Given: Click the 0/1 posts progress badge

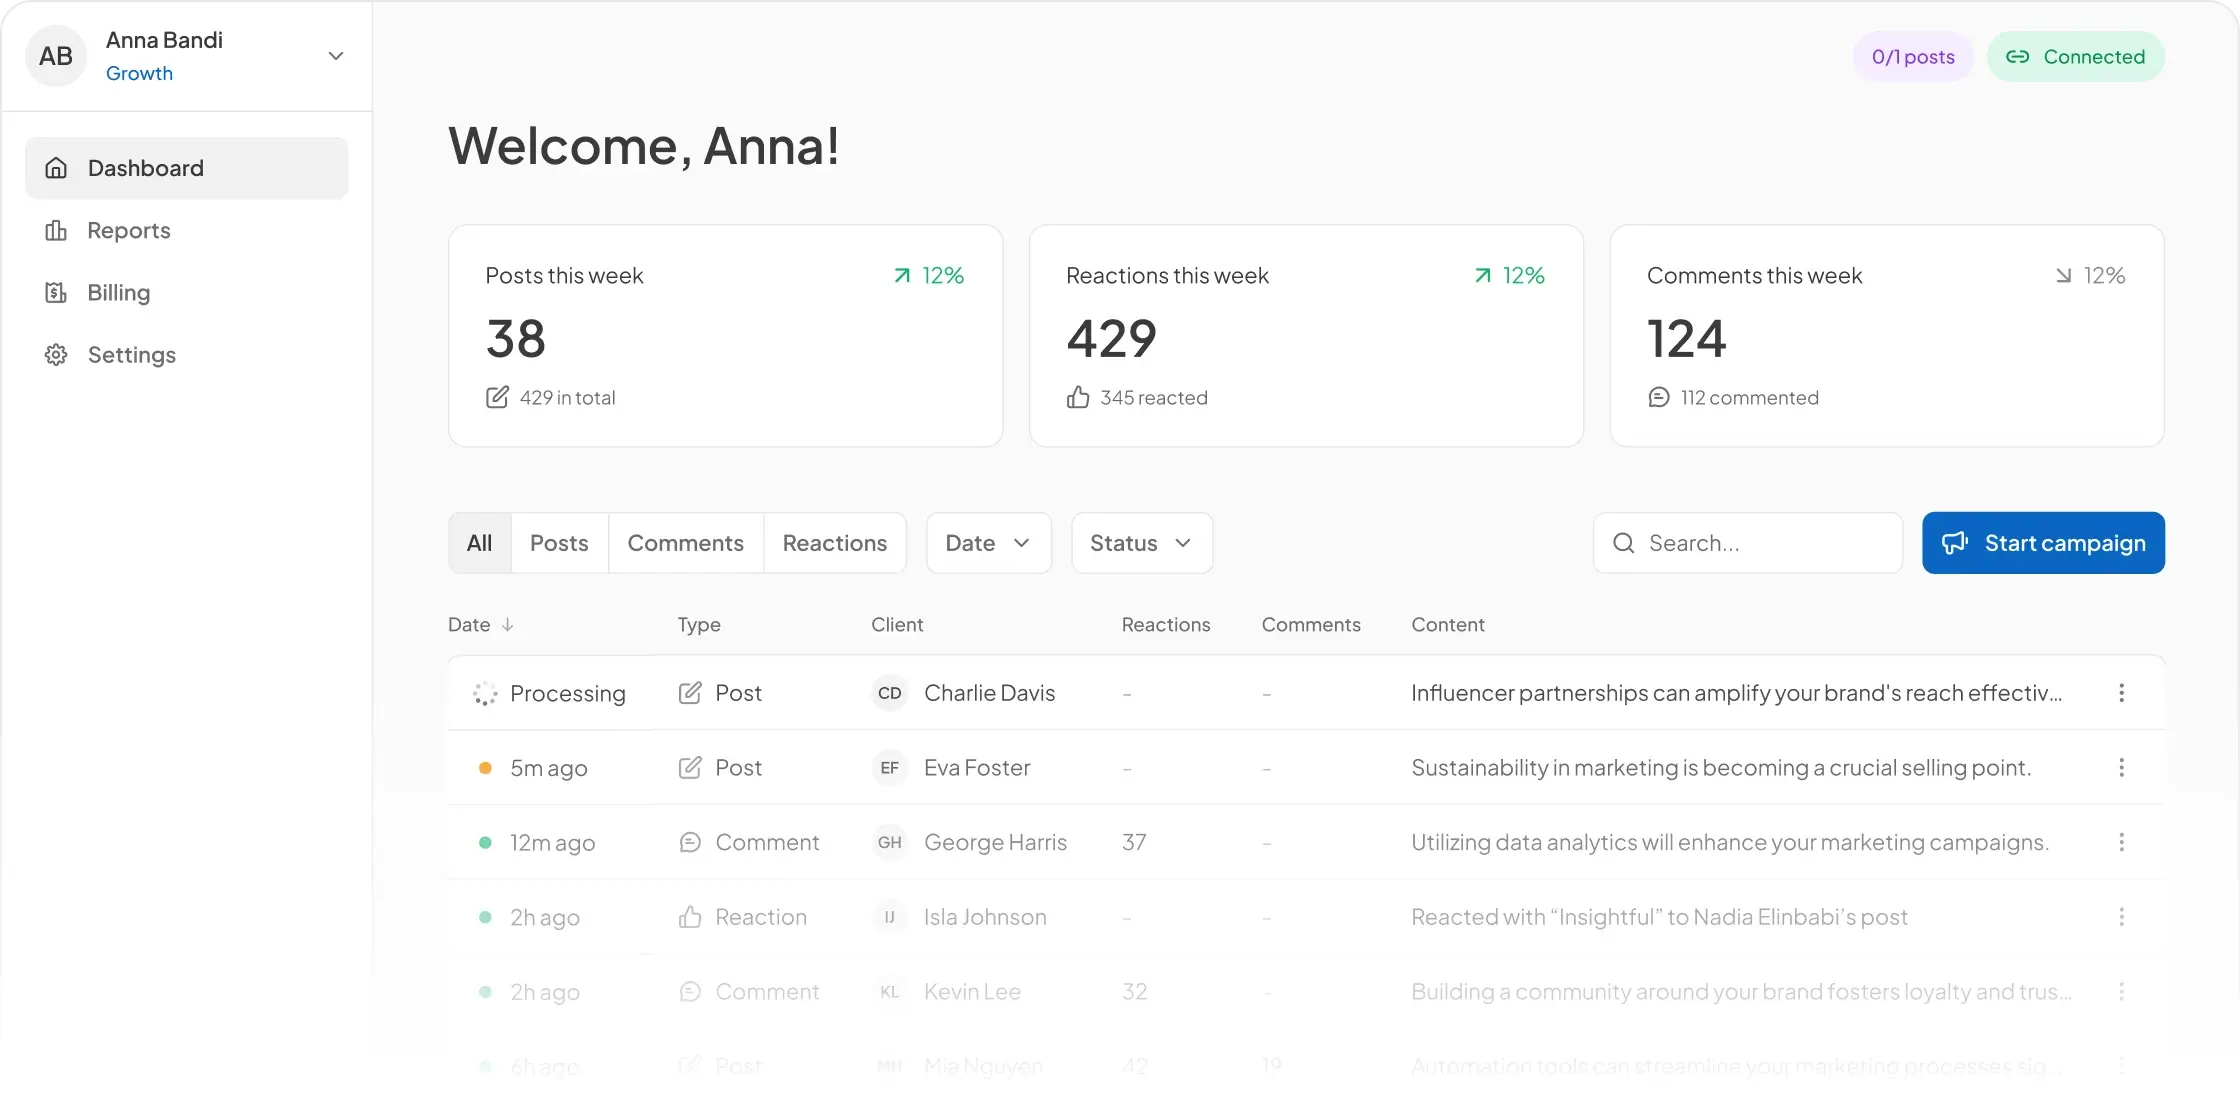Looking at the screenshot, I should [1912, 56].
